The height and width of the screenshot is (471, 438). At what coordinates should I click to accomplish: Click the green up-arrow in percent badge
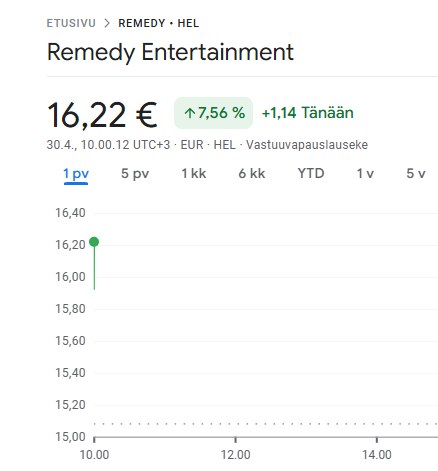pyautogui.click(x=190, y=113)
